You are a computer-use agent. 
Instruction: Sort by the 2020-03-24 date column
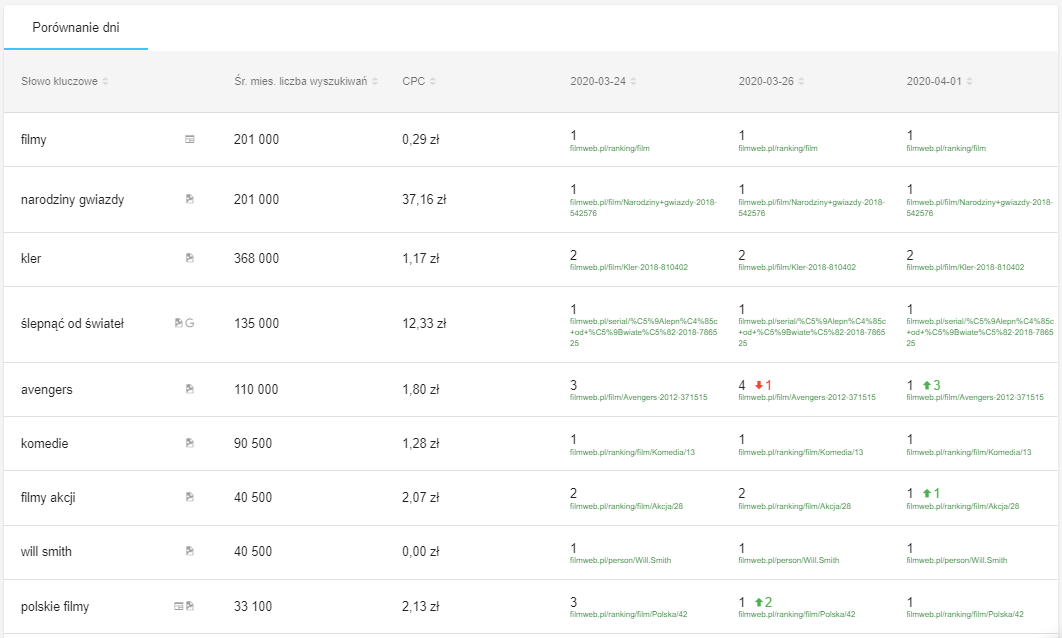click(x=634, y=82)
